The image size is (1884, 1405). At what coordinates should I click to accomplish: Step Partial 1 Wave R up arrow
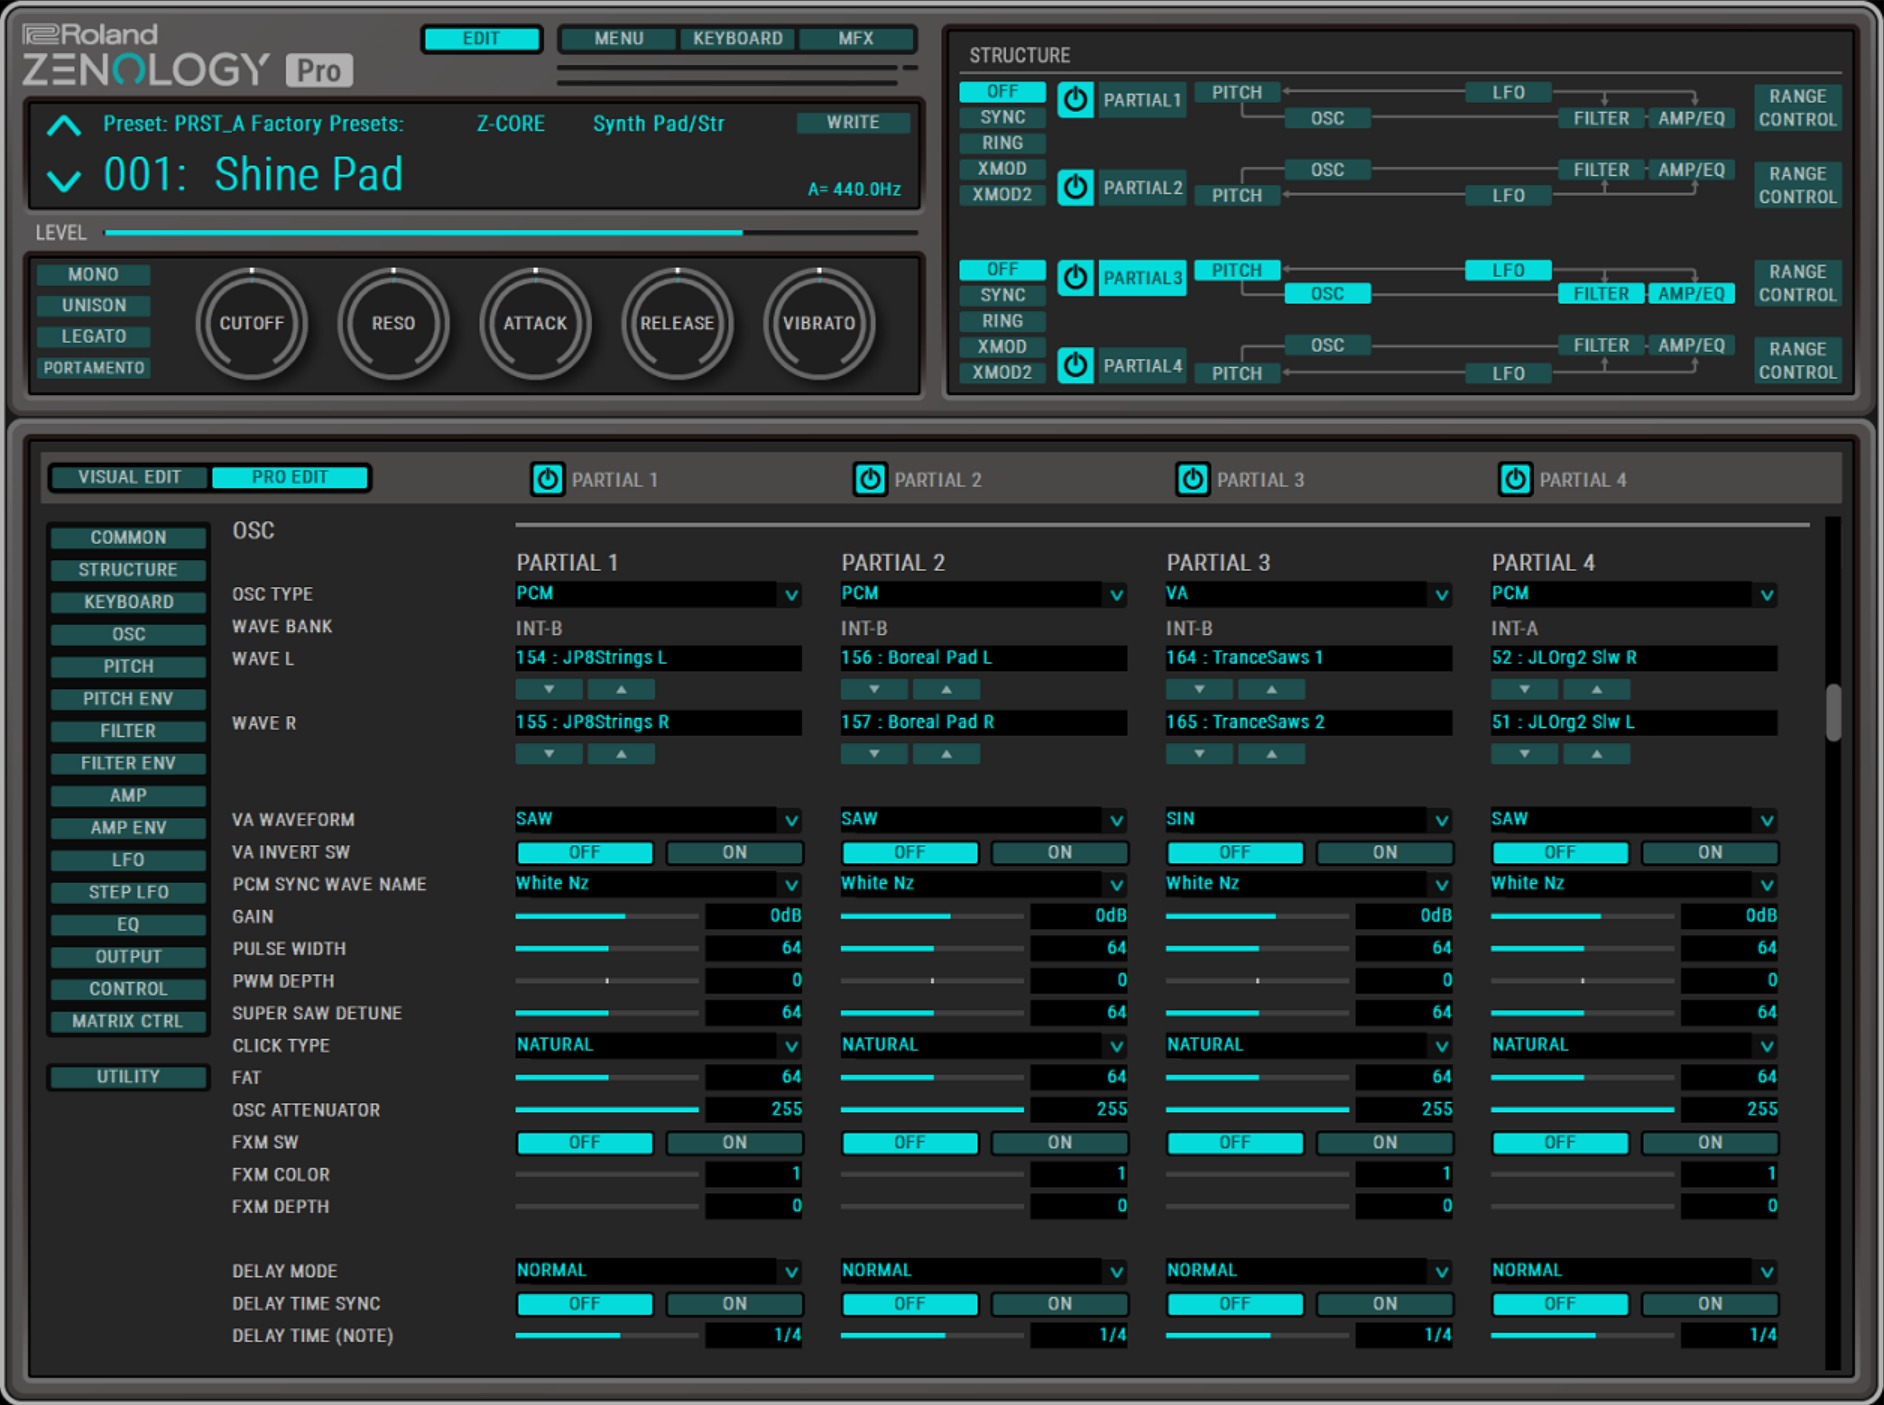(x=621, y=754)
